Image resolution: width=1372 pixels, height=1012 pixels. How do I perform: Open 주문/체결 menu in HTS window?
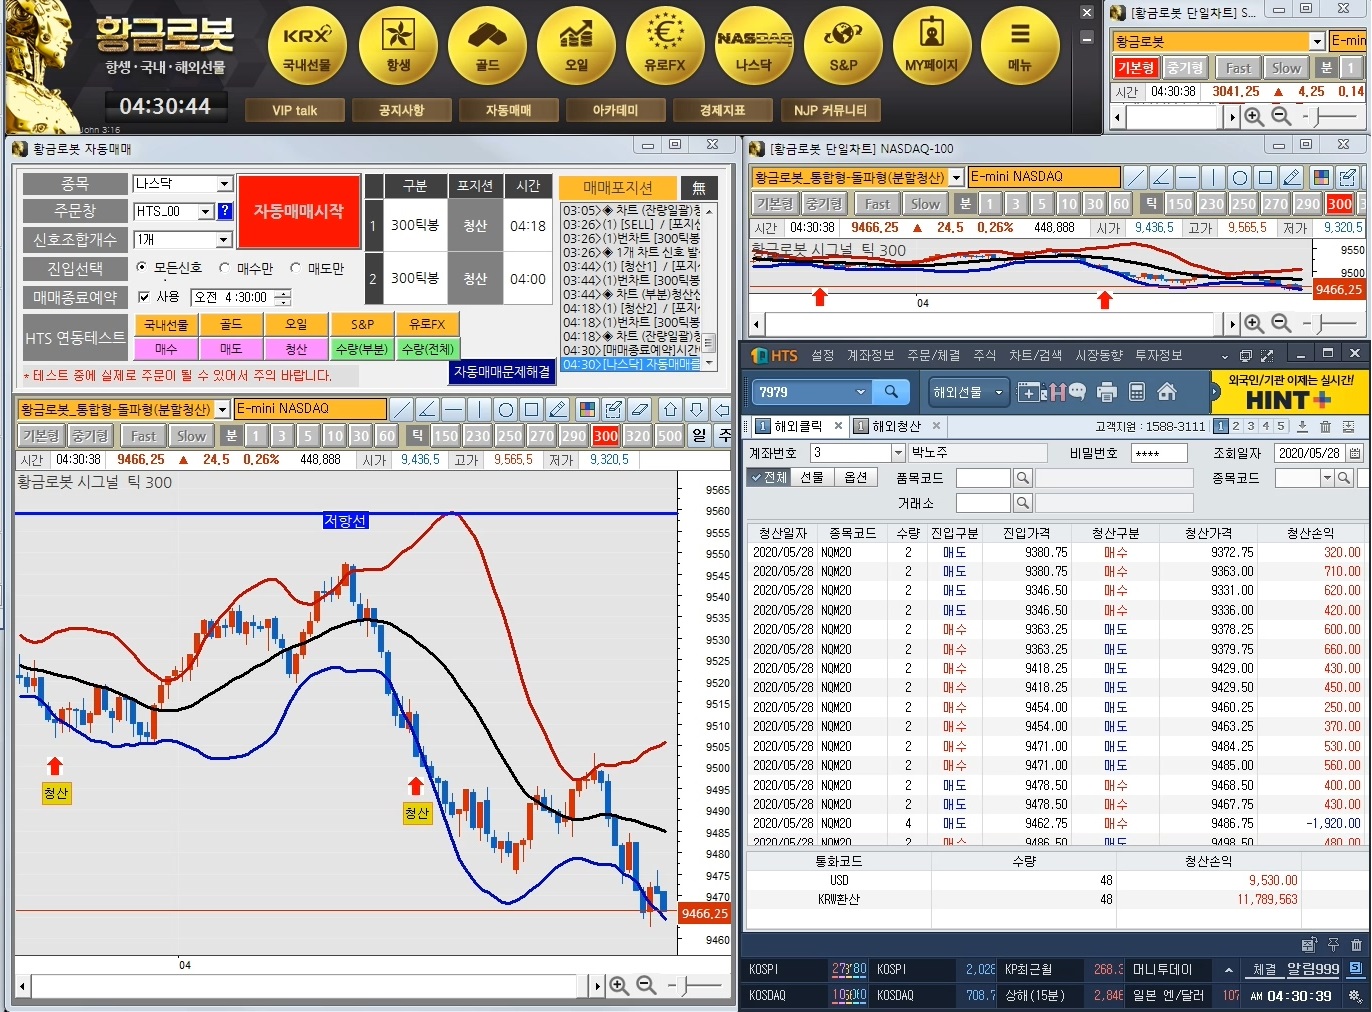coord(933,355)
